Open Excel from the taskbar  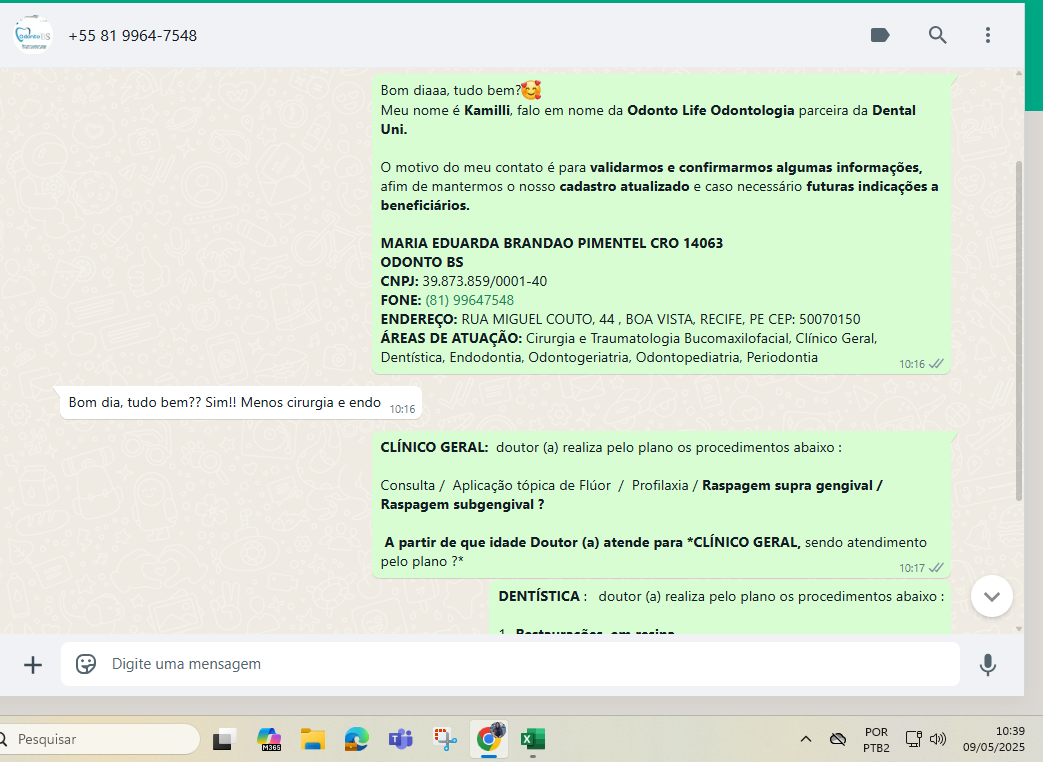click(x=533, y=739)
